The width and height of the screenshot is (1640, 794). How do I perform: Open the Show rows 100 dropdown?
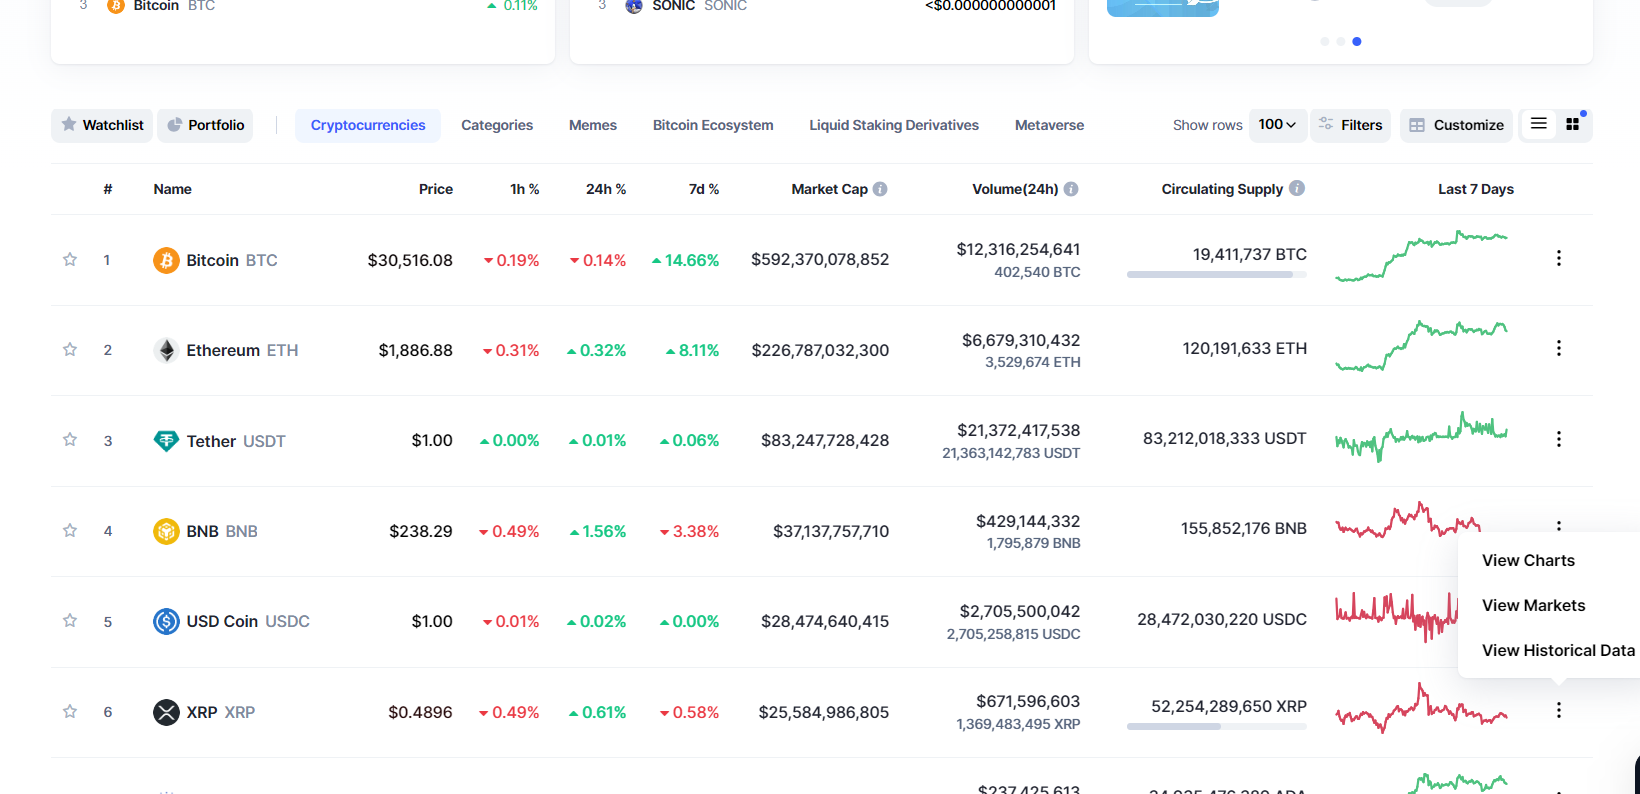point(1277,125)
